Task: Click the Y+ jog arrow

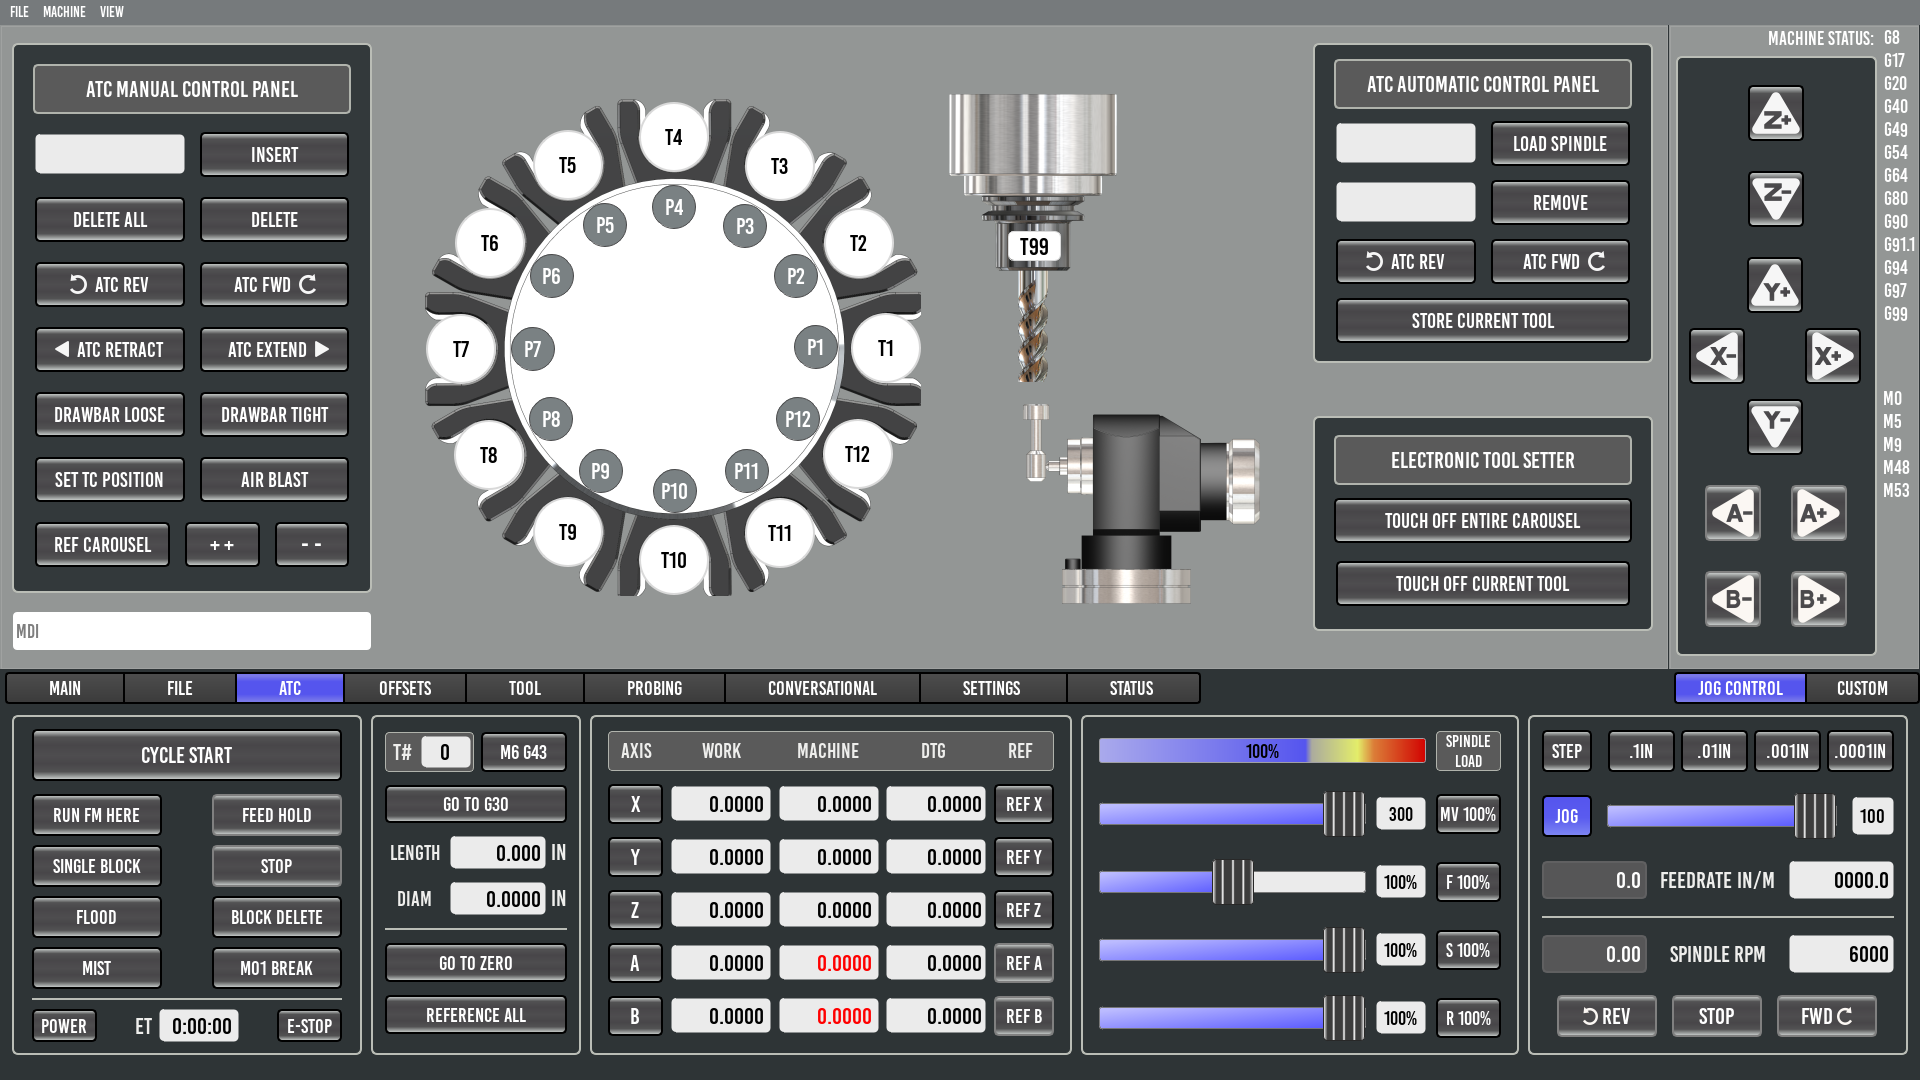Action: 1775,285
